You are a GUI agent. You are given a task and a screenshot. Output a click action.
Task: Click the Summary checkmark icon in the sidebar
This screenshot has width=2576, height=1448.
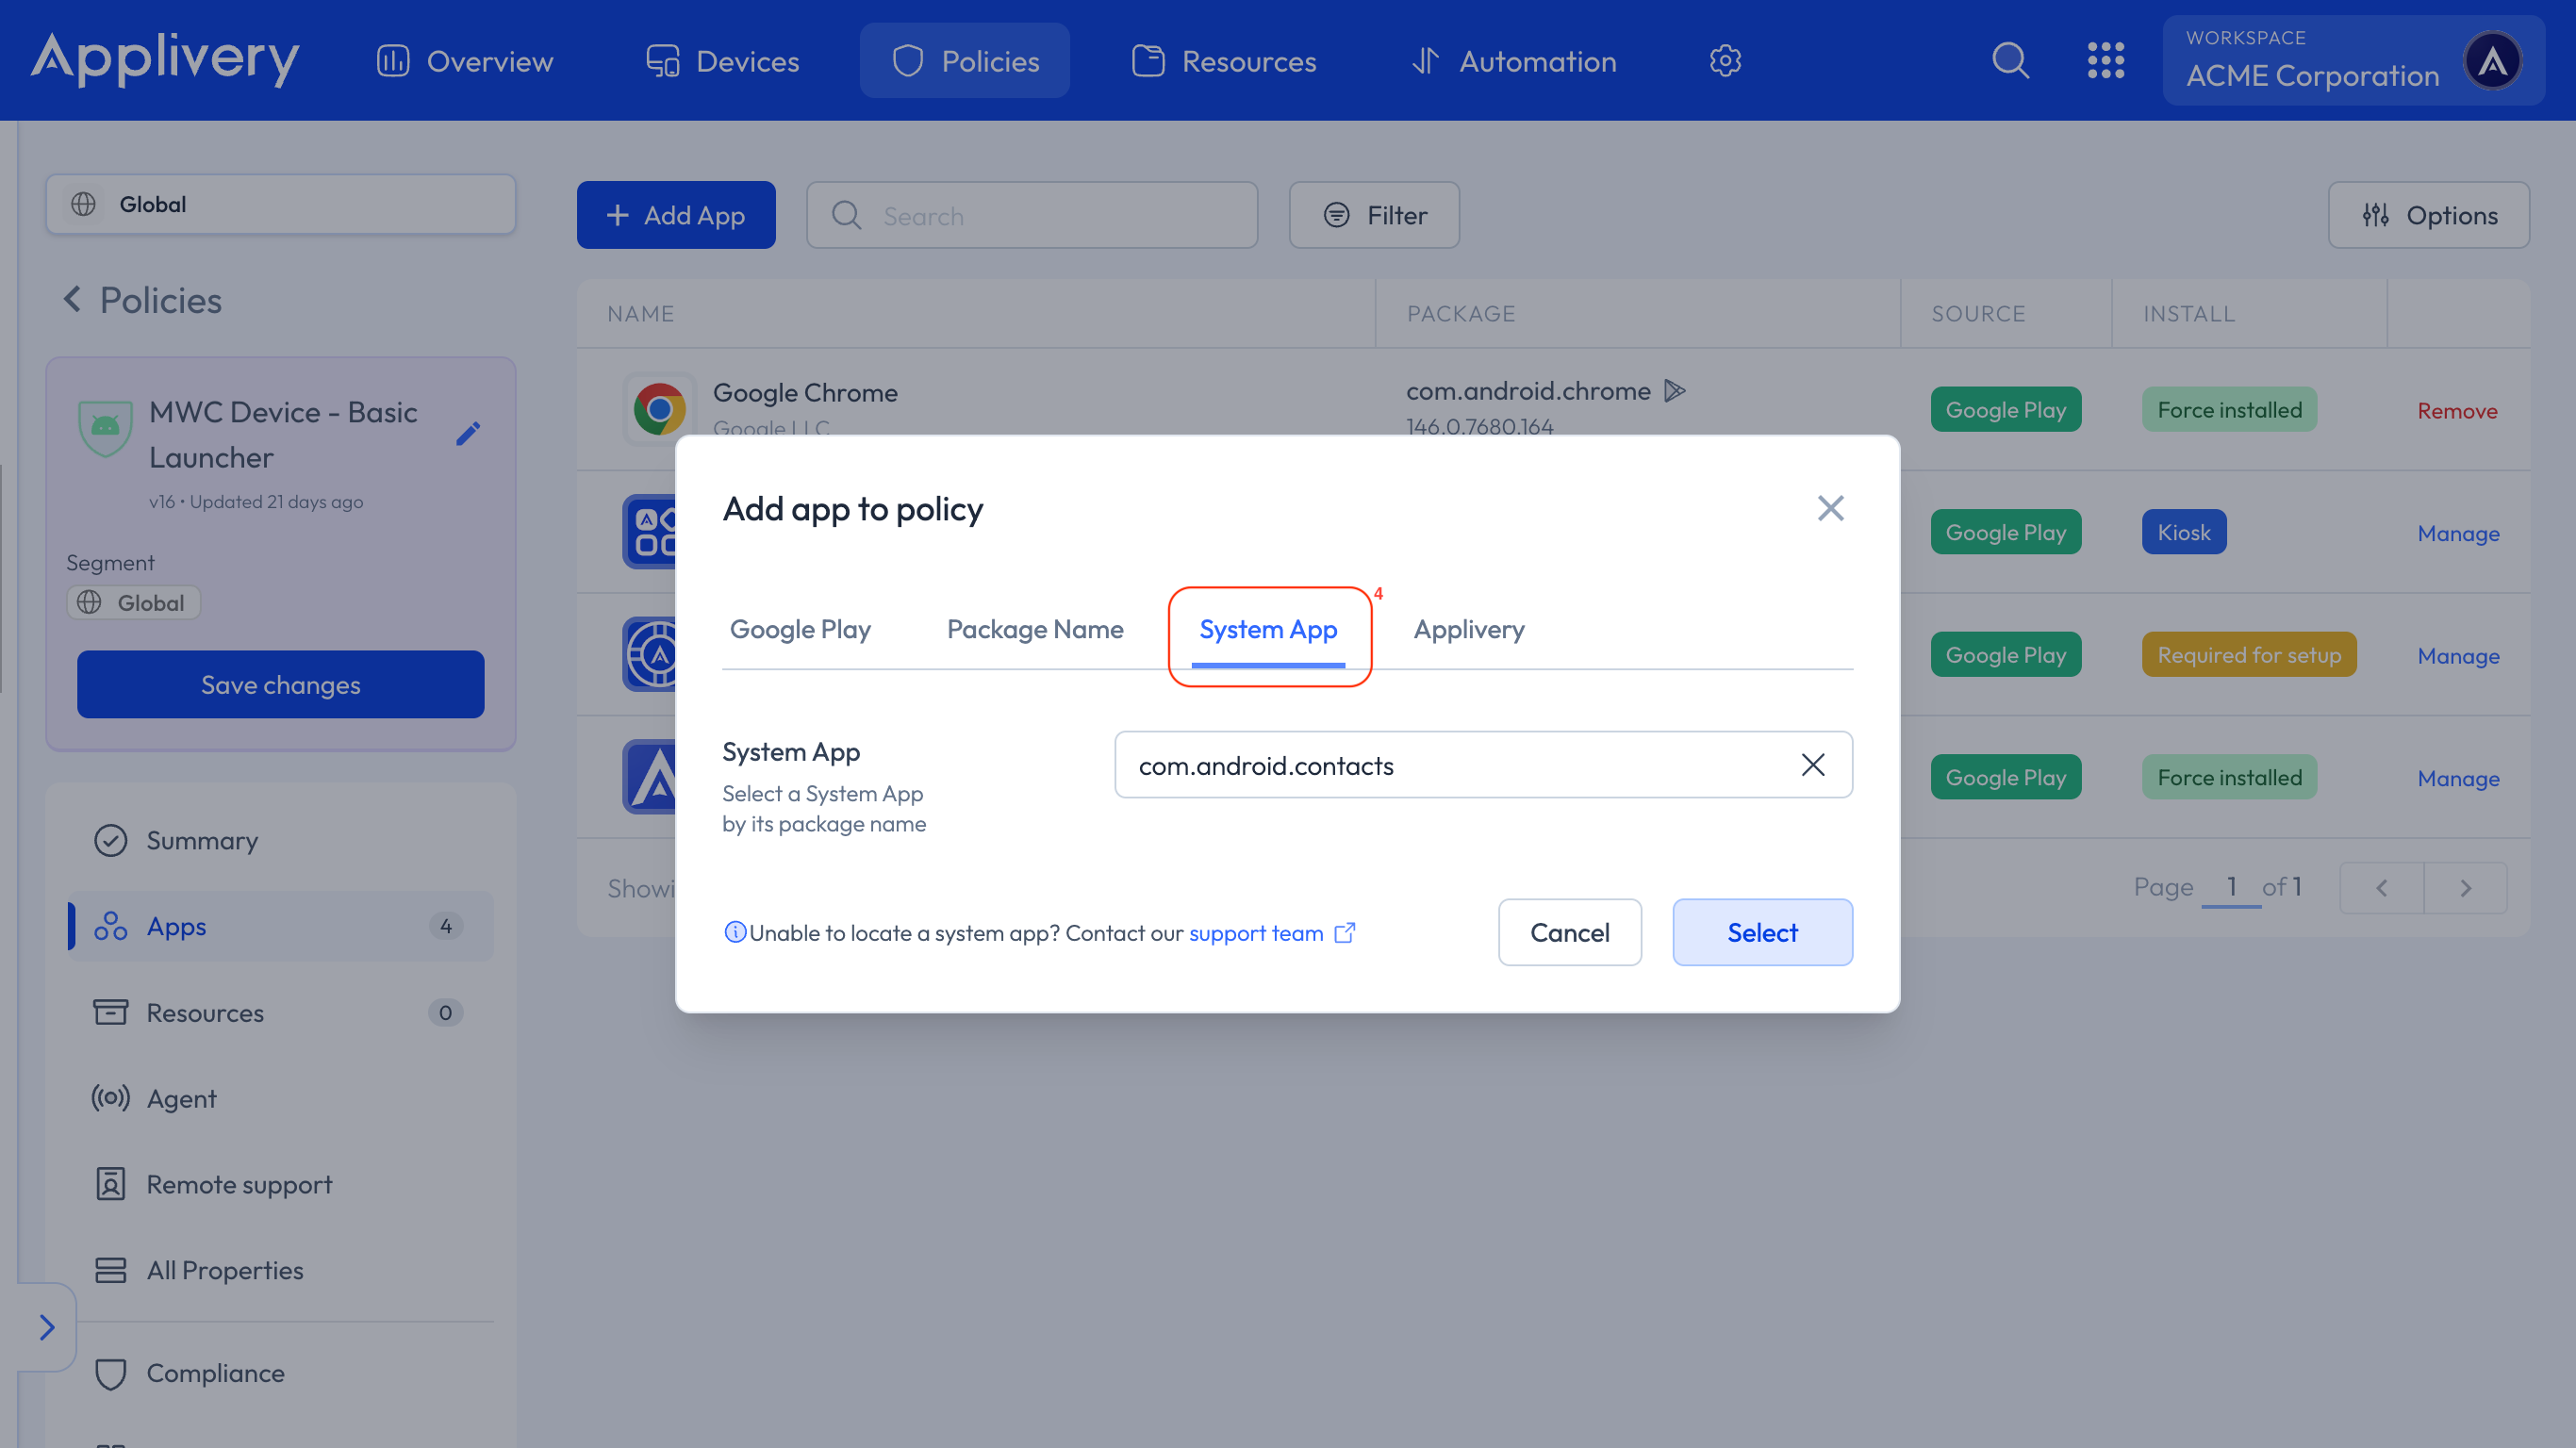point(110,840)
